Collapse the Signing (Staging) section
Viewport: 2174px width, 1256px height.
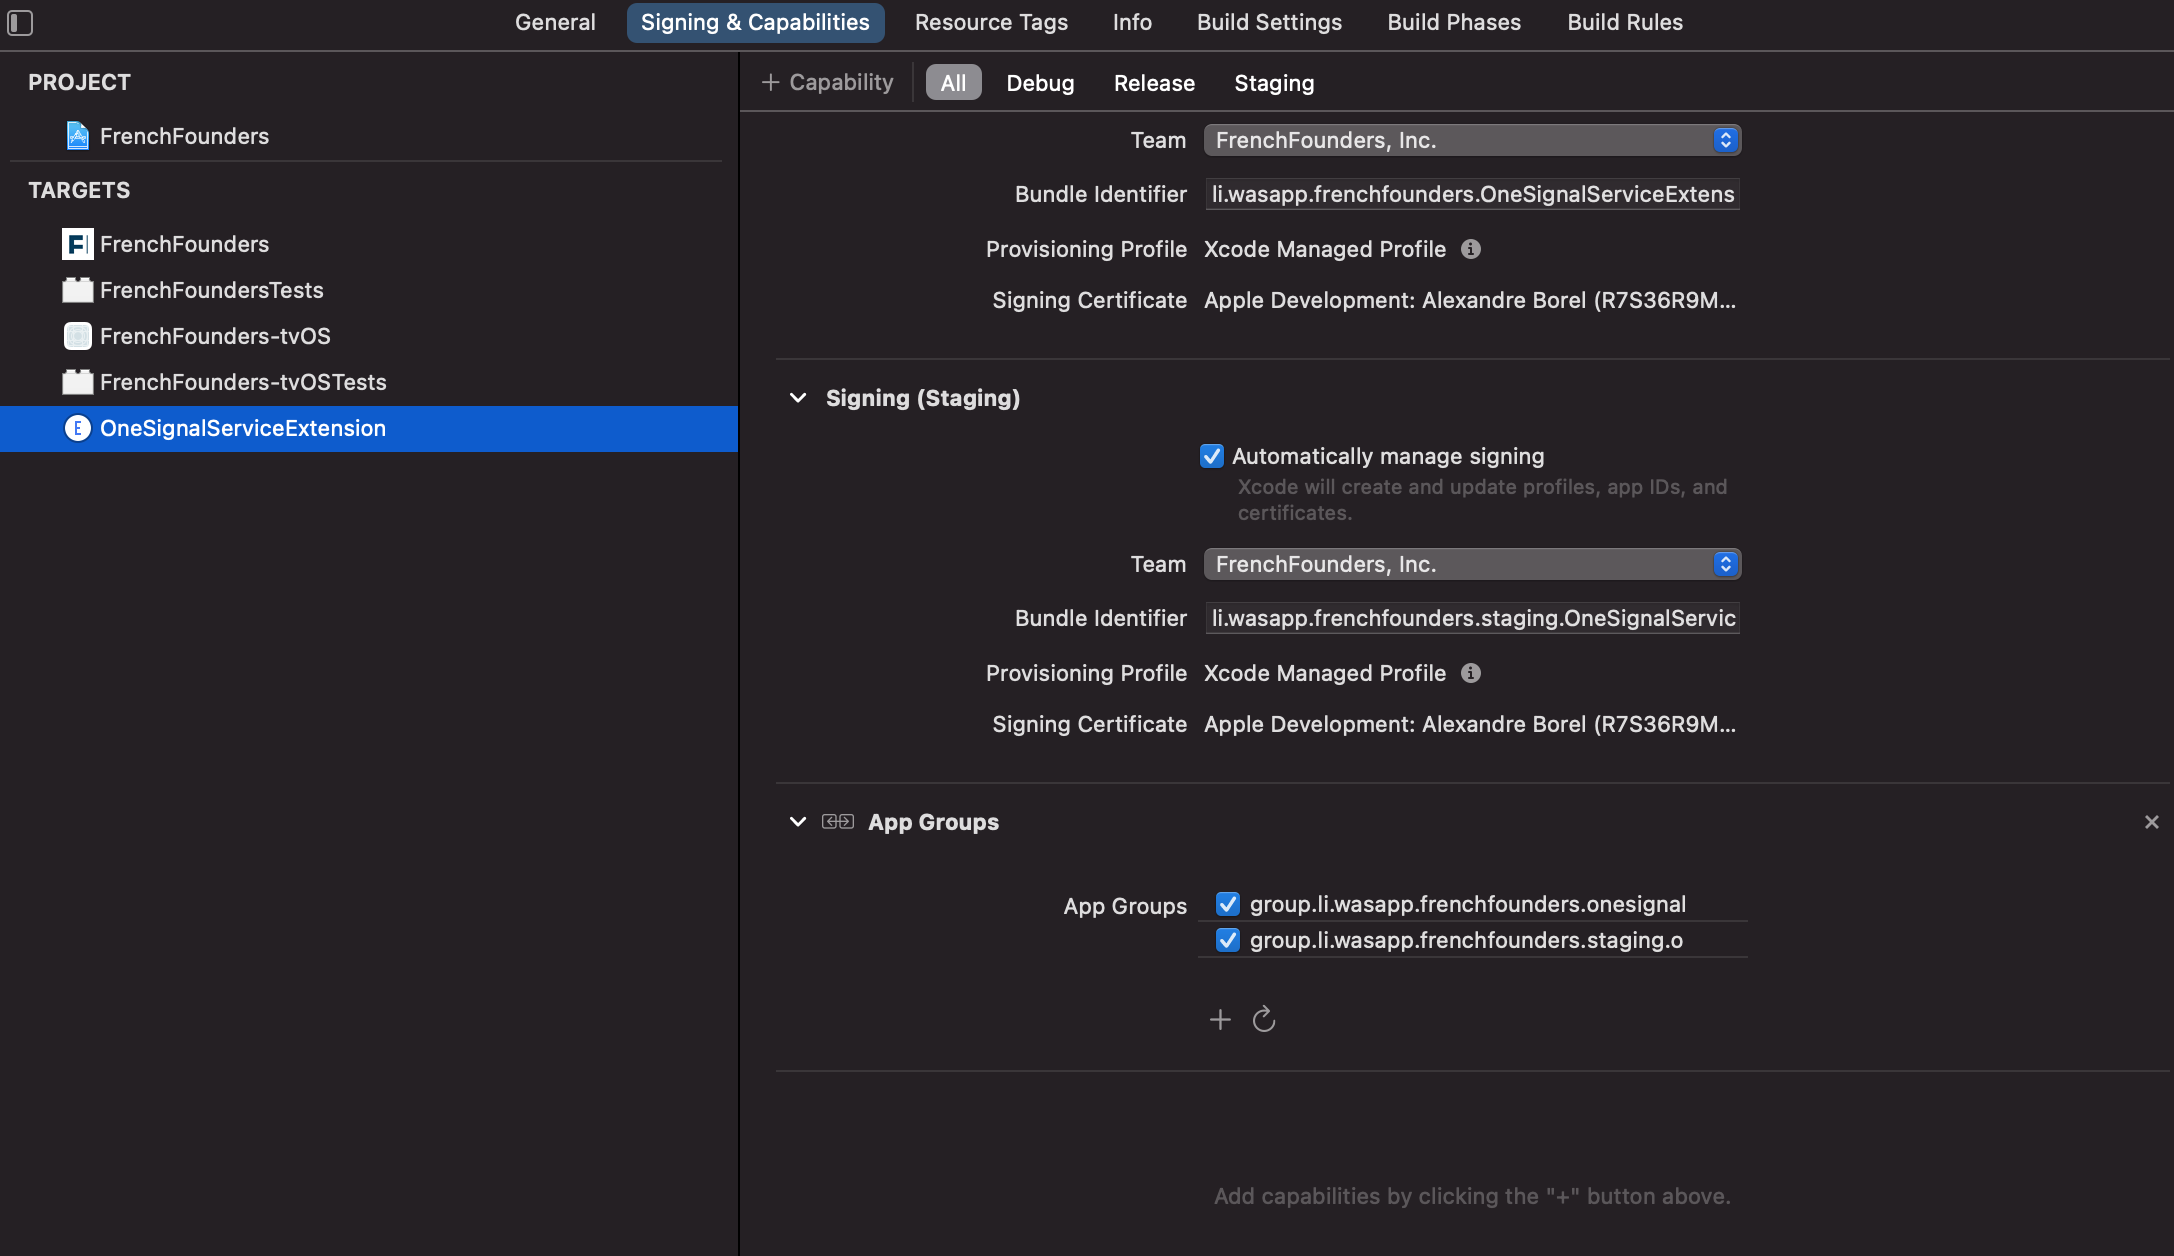click(797, 397)
